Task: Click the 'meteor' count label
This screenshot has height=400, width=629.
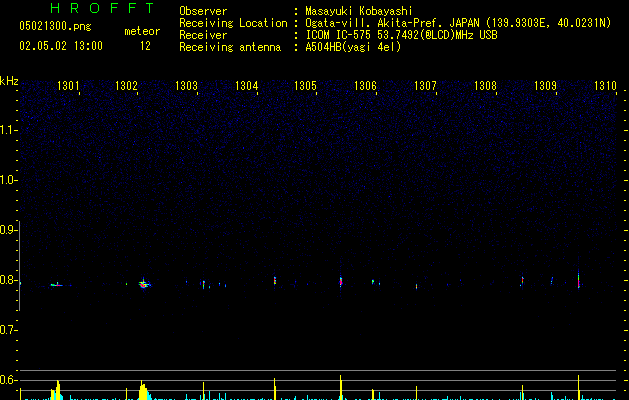Action: [142, 31]
